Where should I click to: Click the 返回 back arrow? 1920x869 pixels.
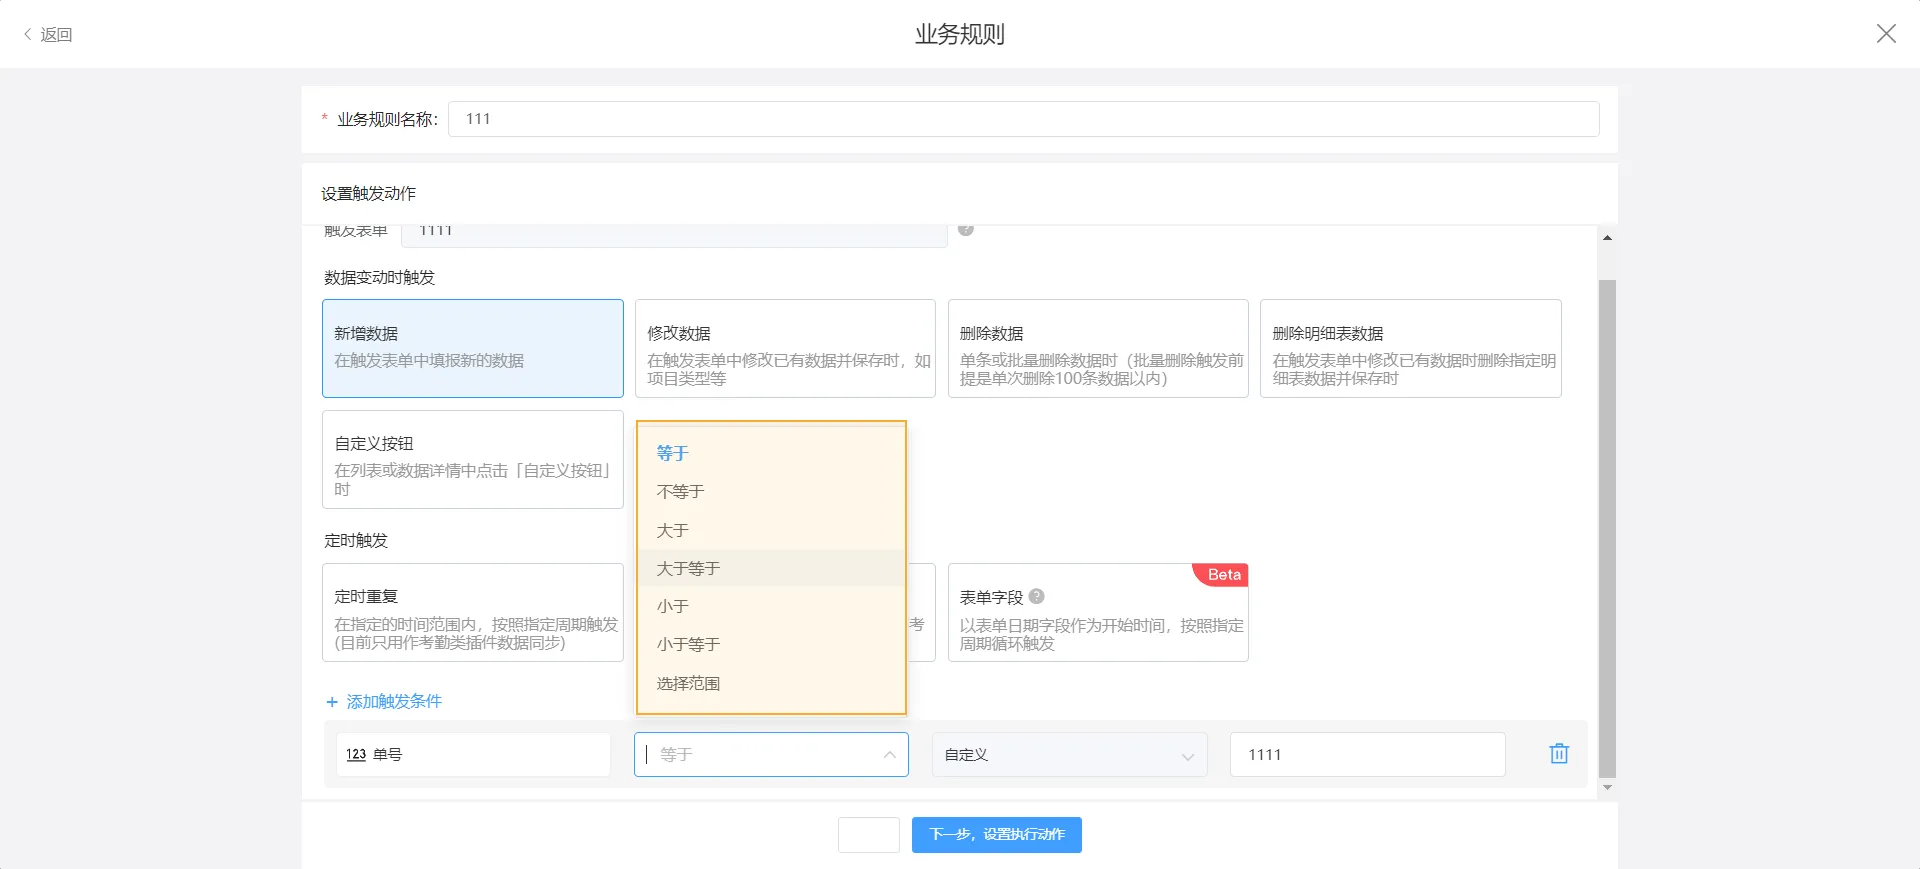29,35
